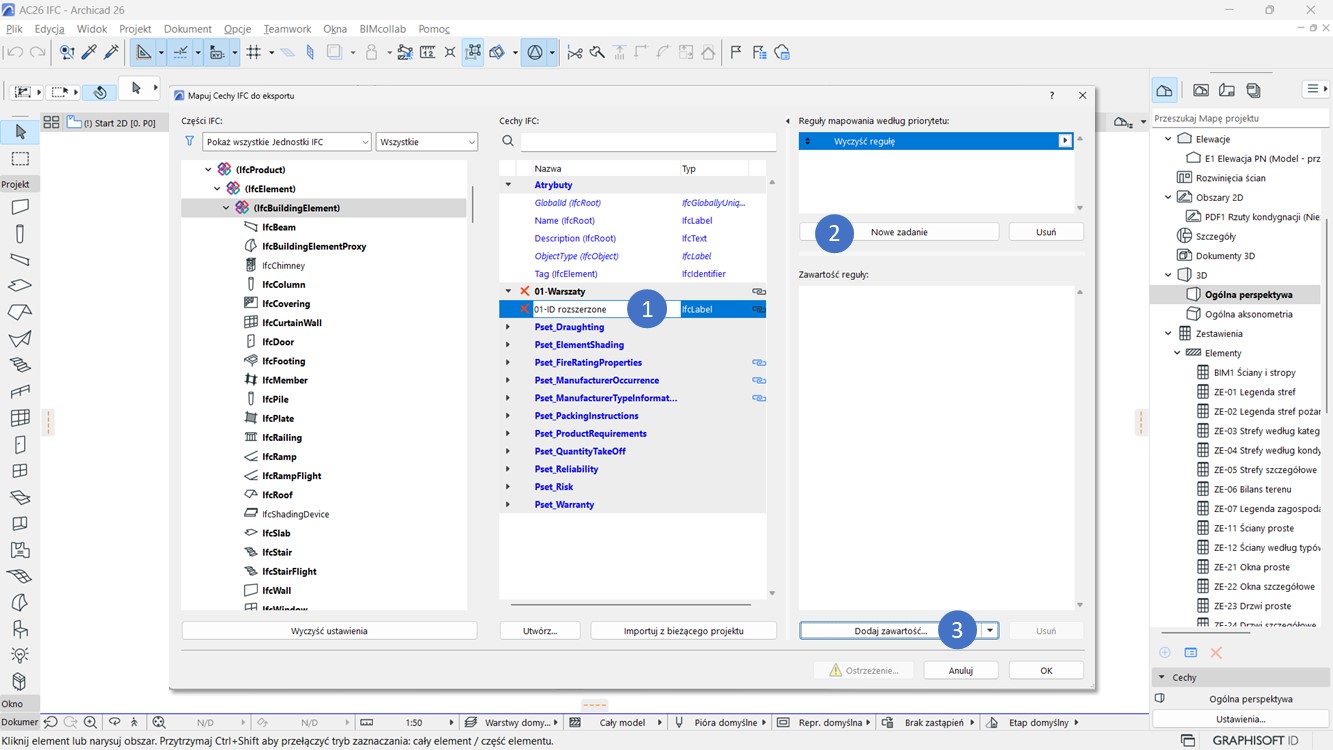The height and width of the screenshot is (750, 1333).
Task: Open 'Pokaż wszystkie Jednostki IFC' dropdown
Action: click(286, 142)
